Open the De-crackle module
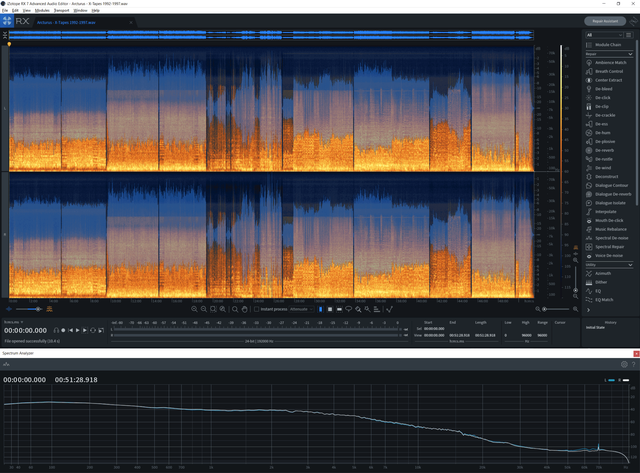 point(600,115)
